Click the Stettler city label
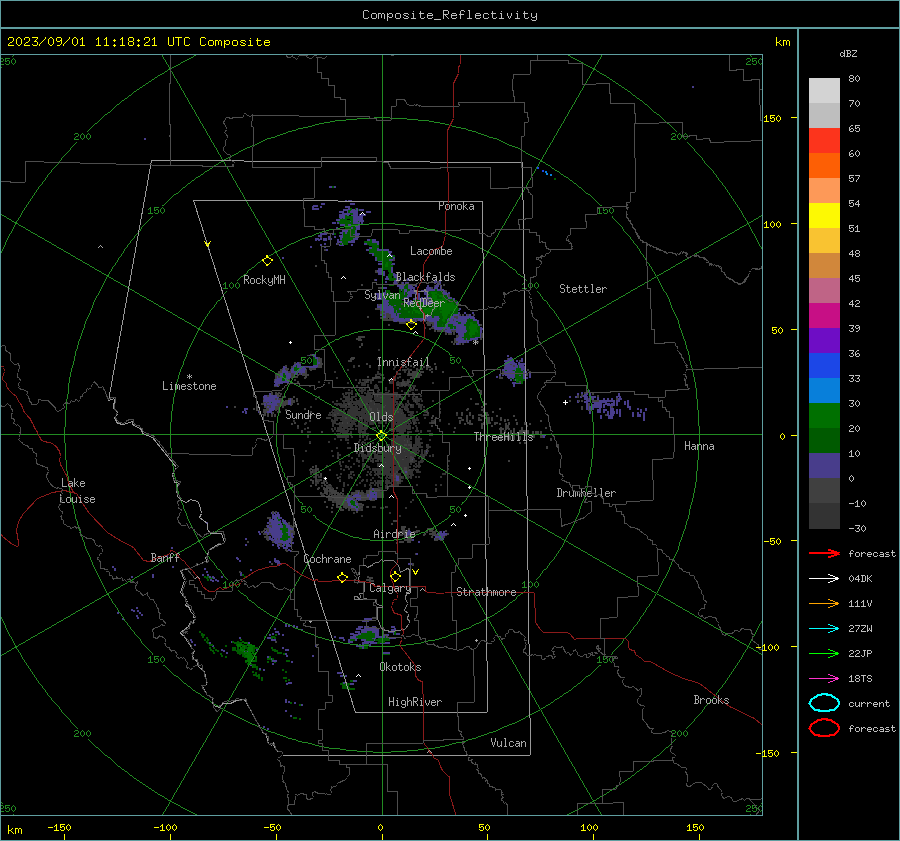Image resolution: width=900 pixels, height=841 pixels. 583,289
